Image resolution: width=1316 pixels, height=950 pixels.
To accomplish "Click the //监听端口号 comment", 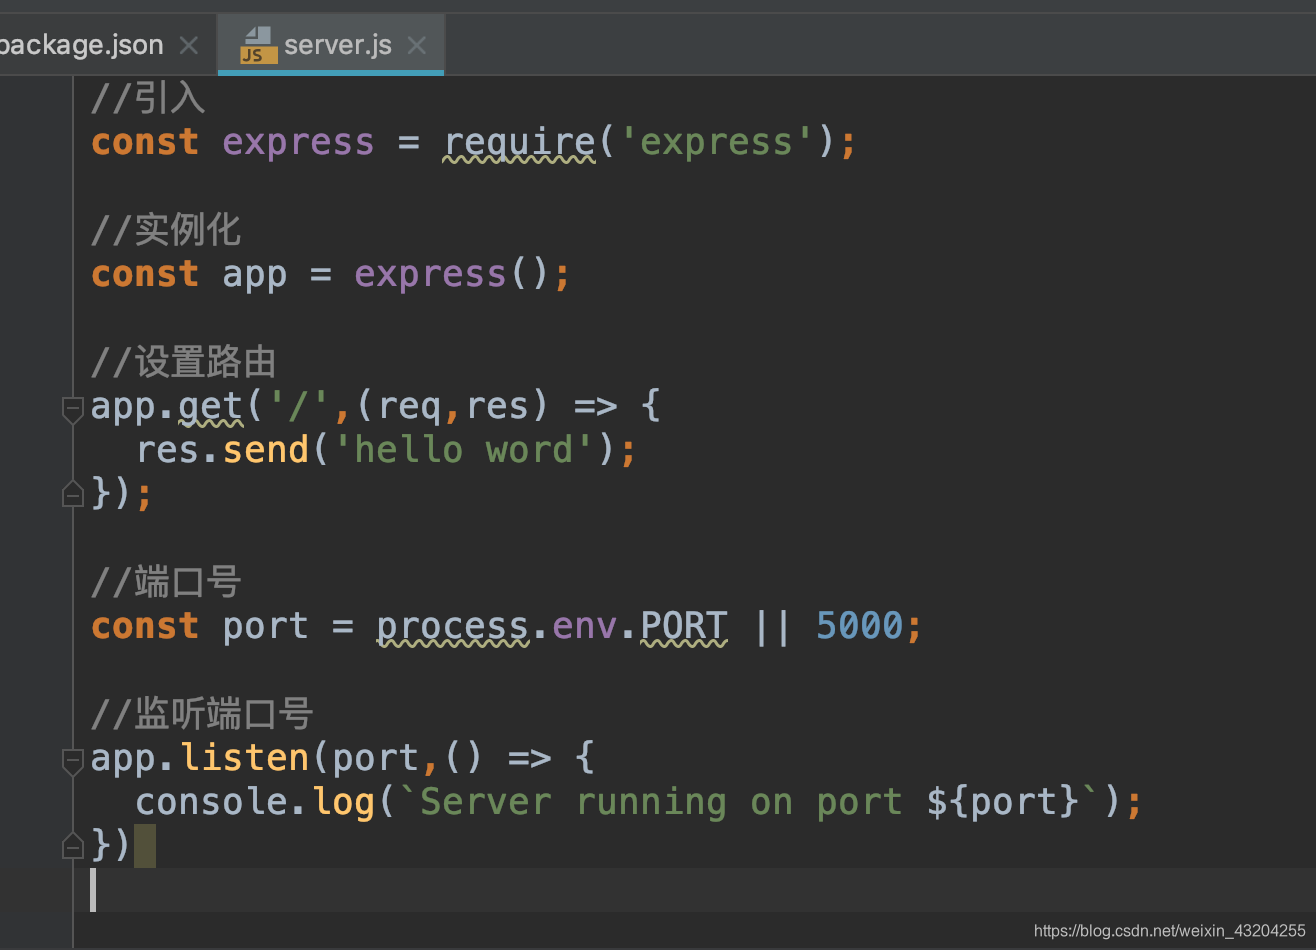I will pyautogui.click(x=202, y=714).
